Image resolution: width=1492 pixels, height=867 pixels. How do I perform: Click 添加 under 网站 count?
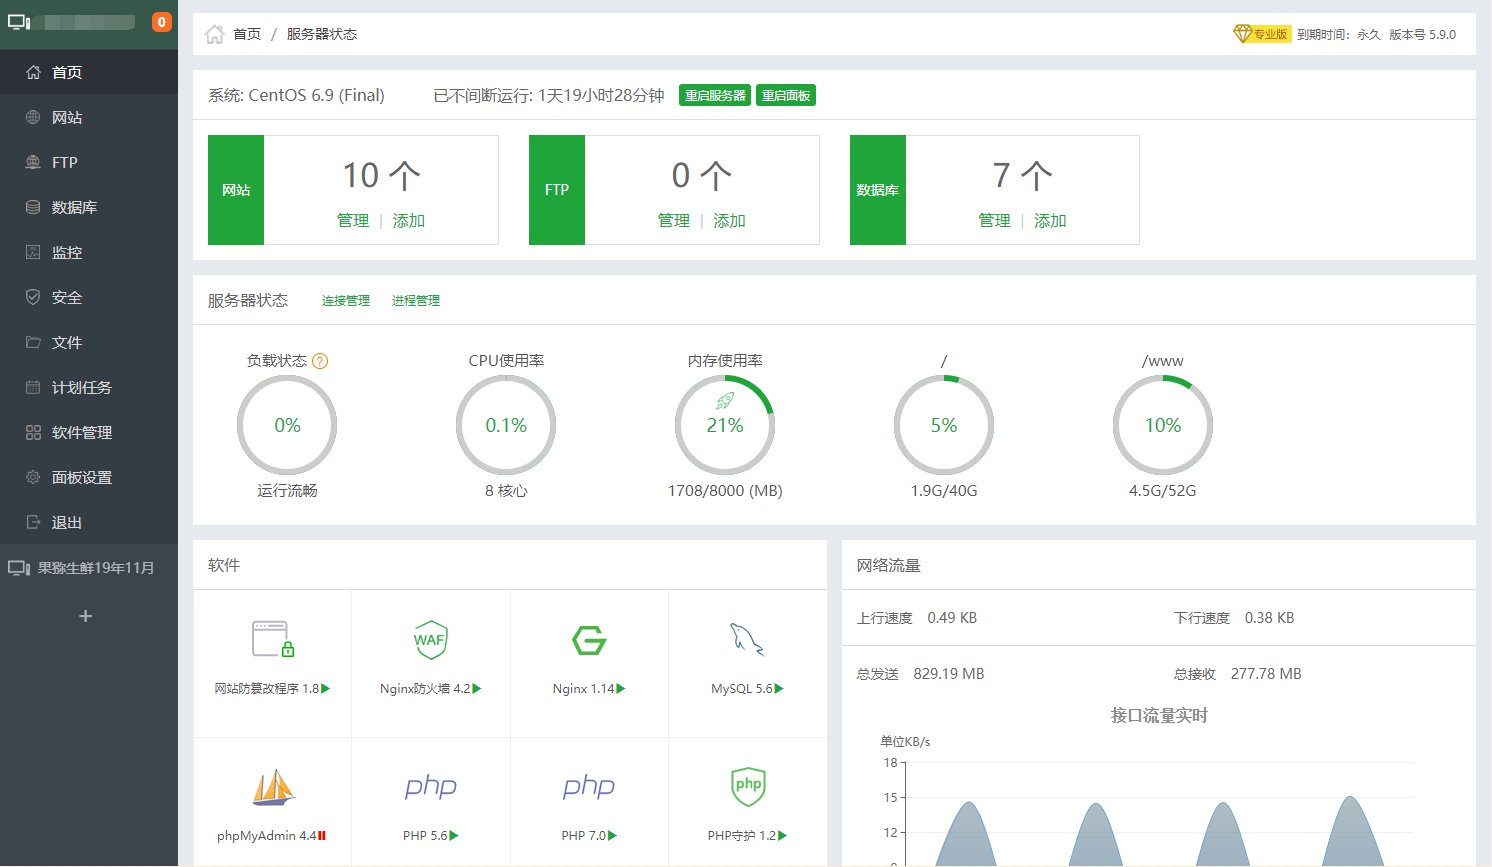click(409, 220)
